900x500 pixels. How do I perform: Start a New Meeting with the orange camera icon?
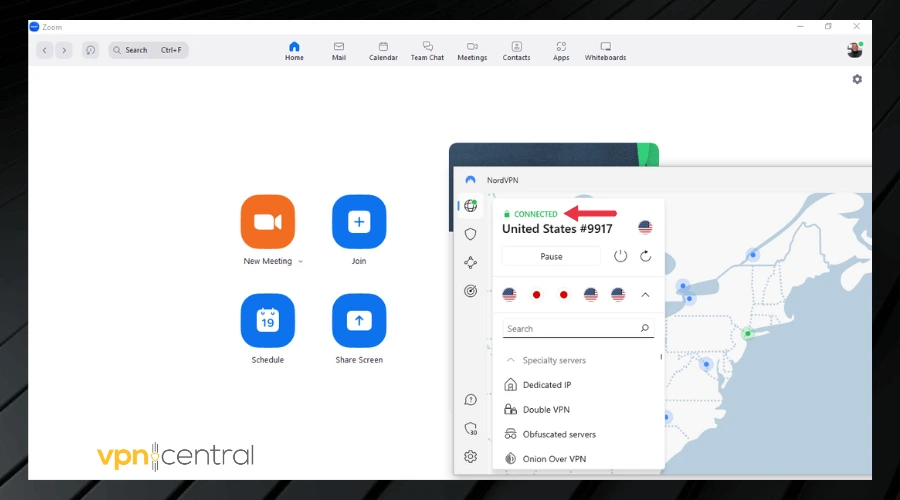(x=267, y=222)
